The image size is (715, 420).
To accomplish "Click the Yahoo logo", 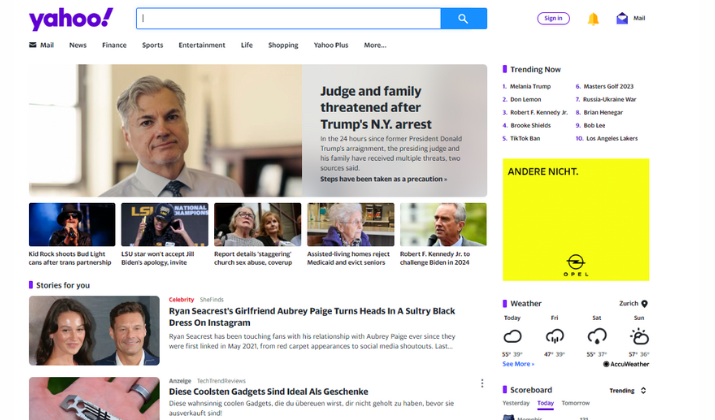I will pos(71,19).
